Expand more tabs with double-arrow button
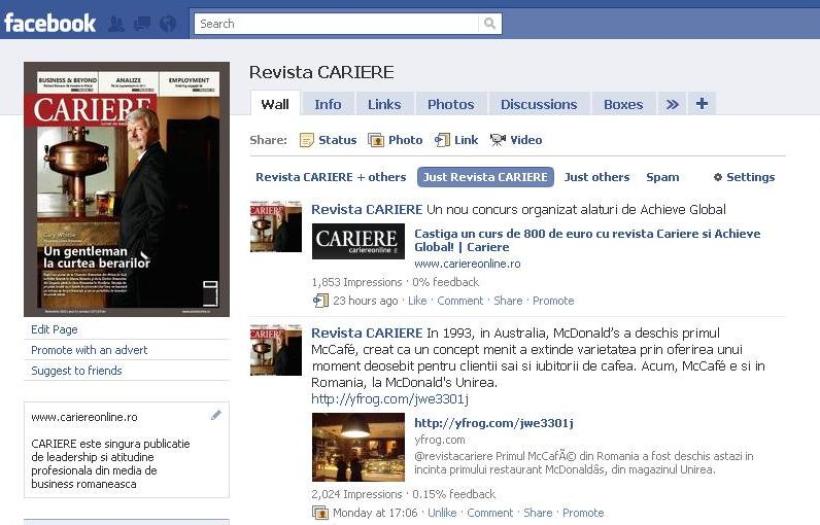Viewport: 820px width, 525px height. 672,104
